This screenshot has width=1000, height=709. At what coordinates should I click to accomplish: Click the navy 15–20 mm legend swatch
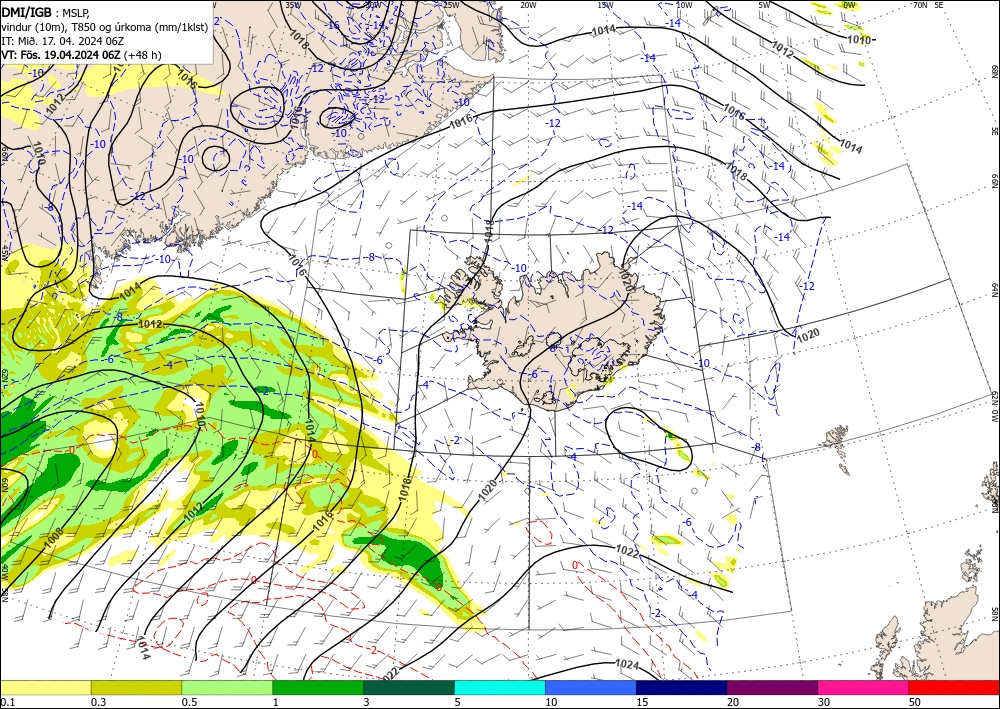point(682,687)
